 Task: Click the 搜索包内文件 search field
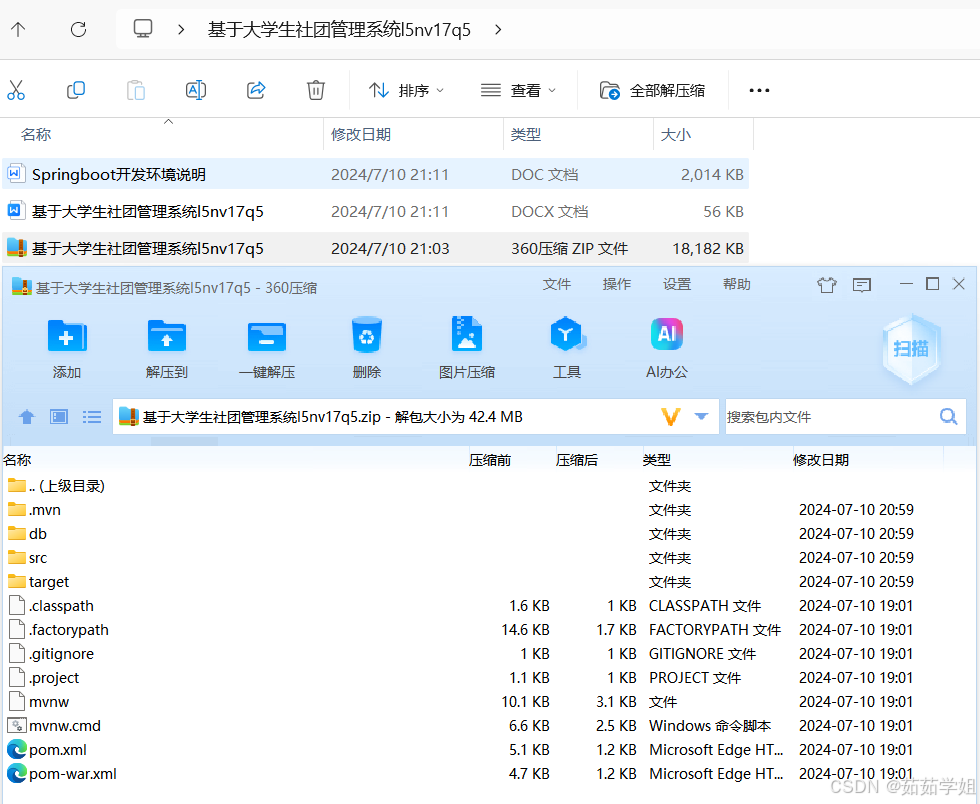click(x=831, y=417)
